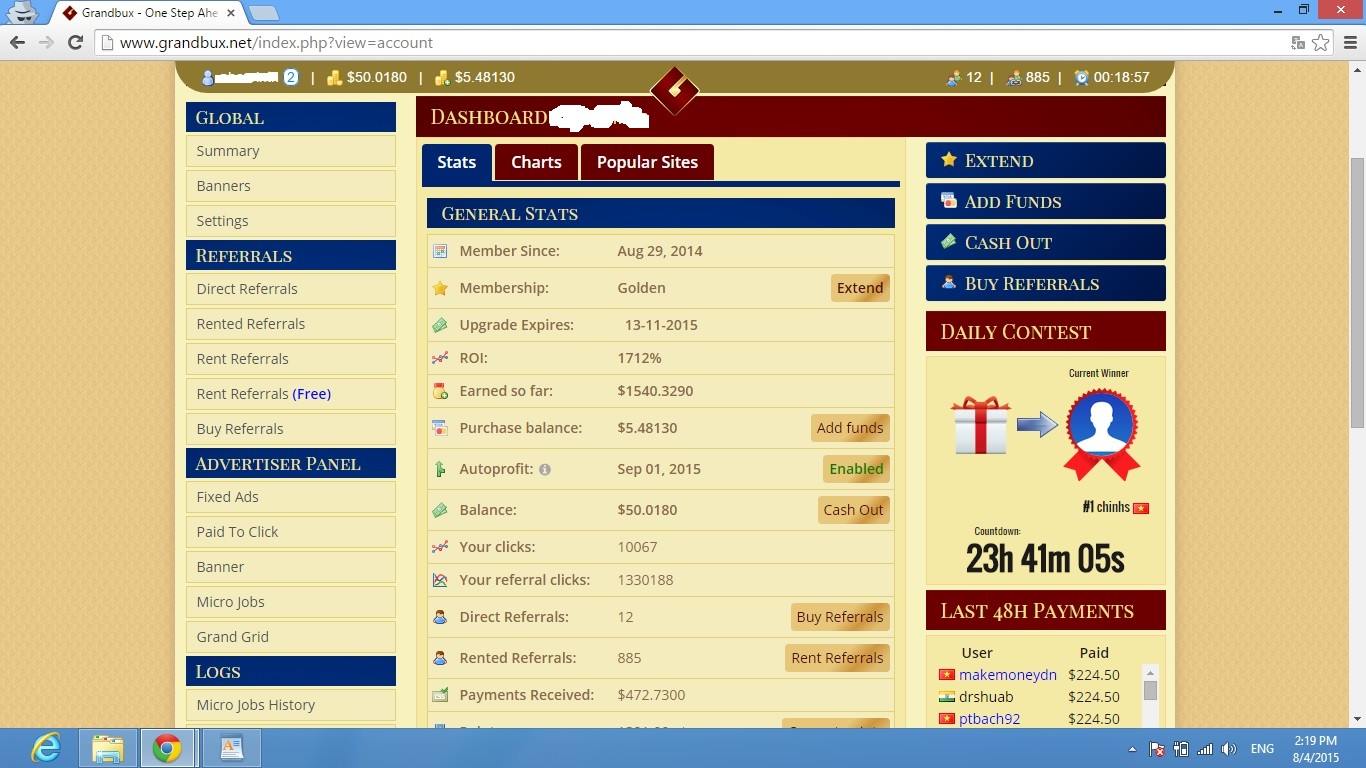Open Paid To Click advertiser option
Screen dimensions: 1366x768
(x=291, y=532)
